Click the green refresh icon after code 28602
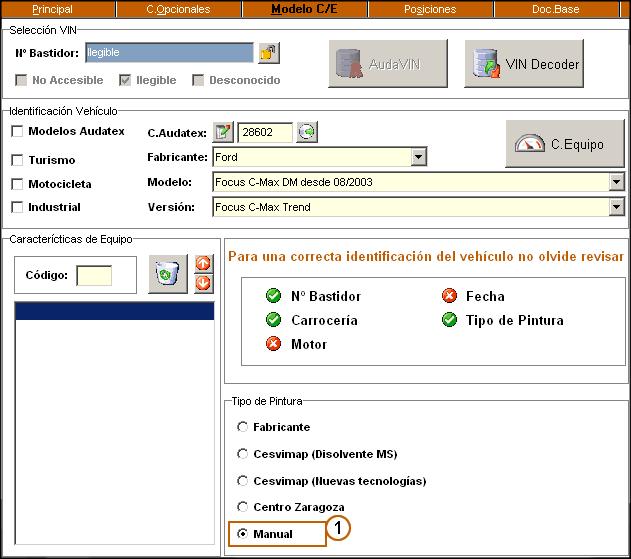Viewport: 631px width, 559px height. (x=307, y=132)
